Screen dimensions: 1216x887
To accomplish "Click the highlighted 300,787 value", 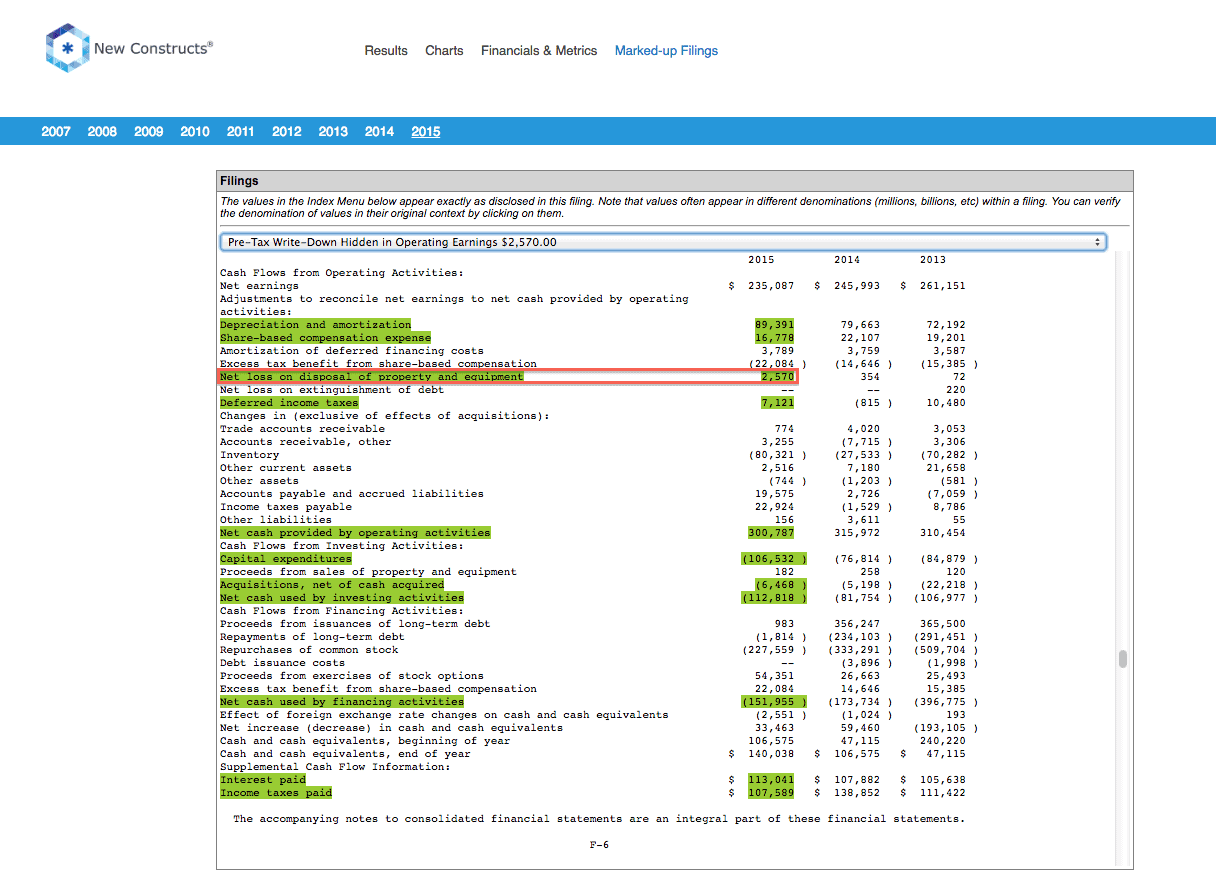I will (772, 533).
